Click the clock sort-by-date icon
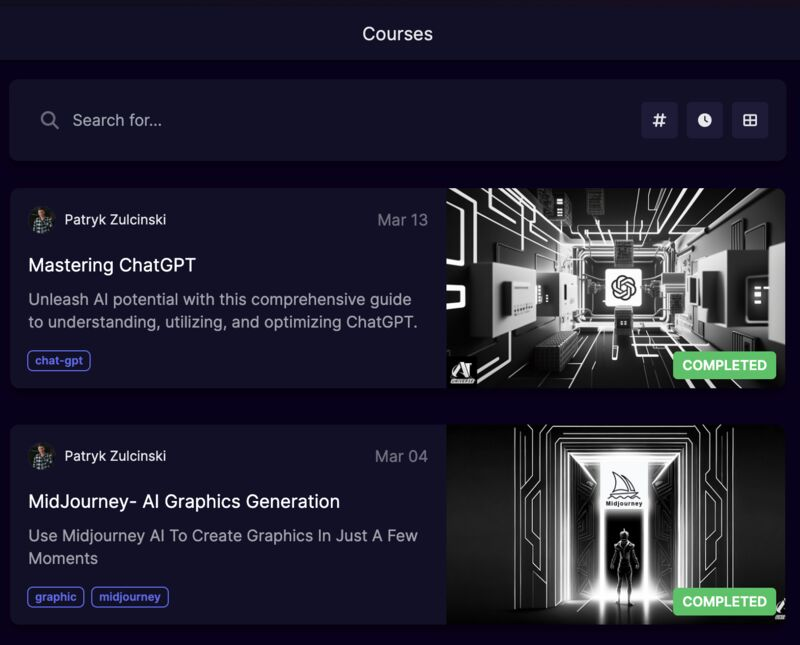The height and width of the screenshot is (645, 800). point(705,120)
